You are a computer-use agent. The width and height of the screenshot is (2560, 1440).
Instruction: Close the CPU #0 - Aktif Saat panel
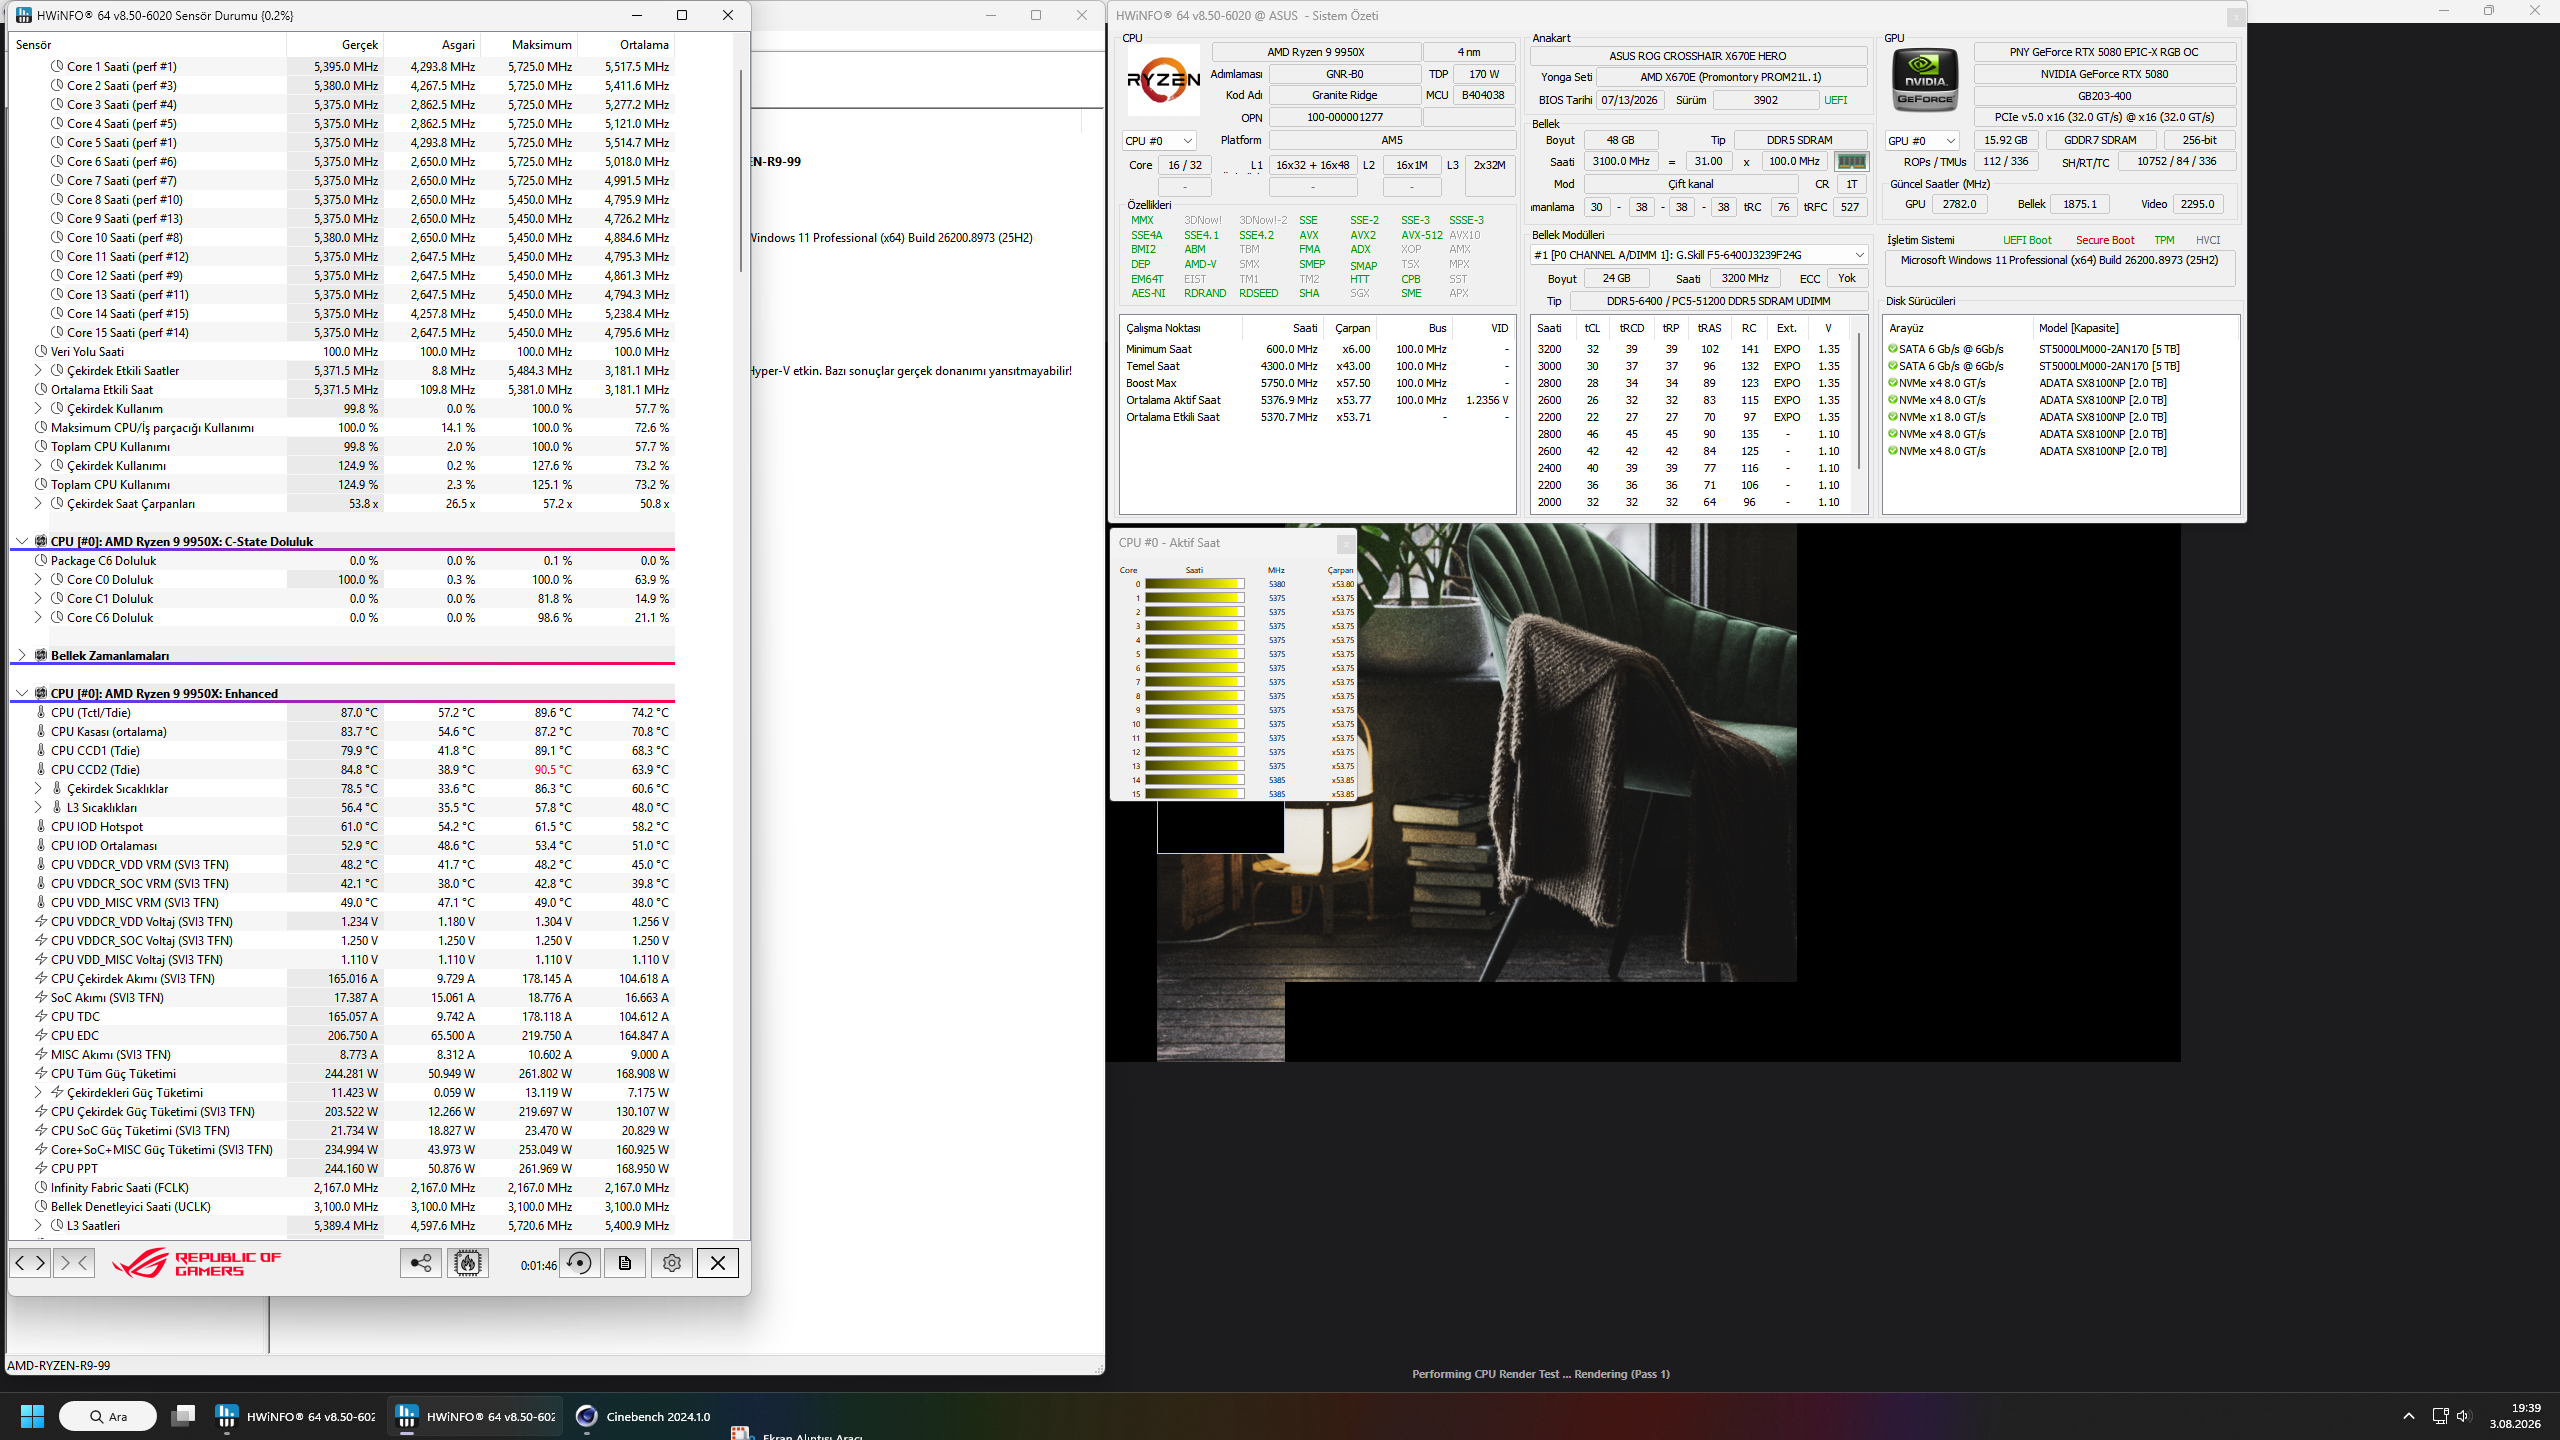pos(1345,543)
